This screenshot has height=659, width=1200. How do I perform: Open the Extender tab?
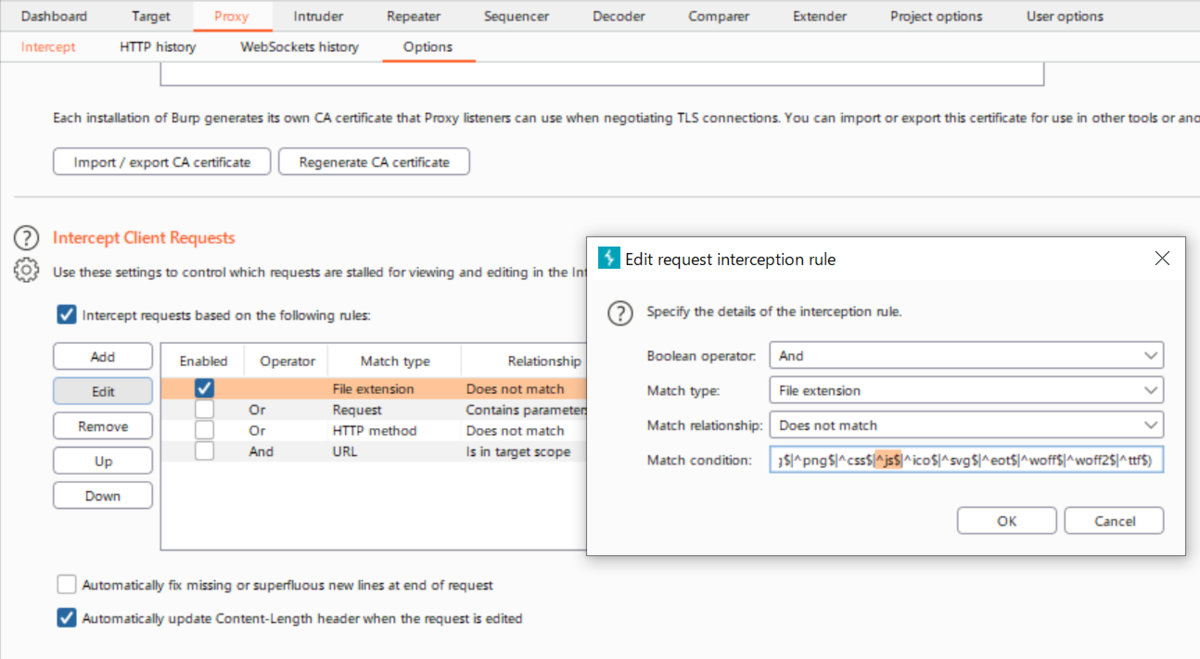[x=819, y=16]
